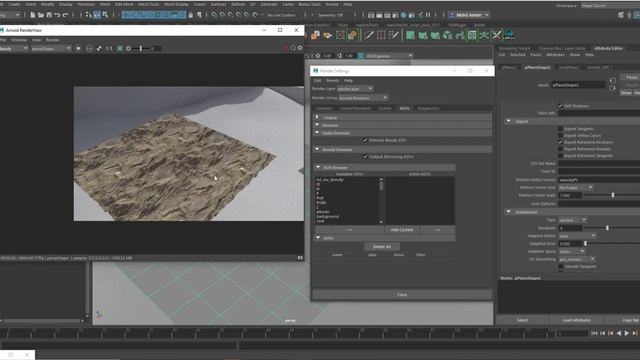Viewport: 640px width, 360px height.
Task: Click the Focus button in Attribute Editor
Action: click(631, 77)
